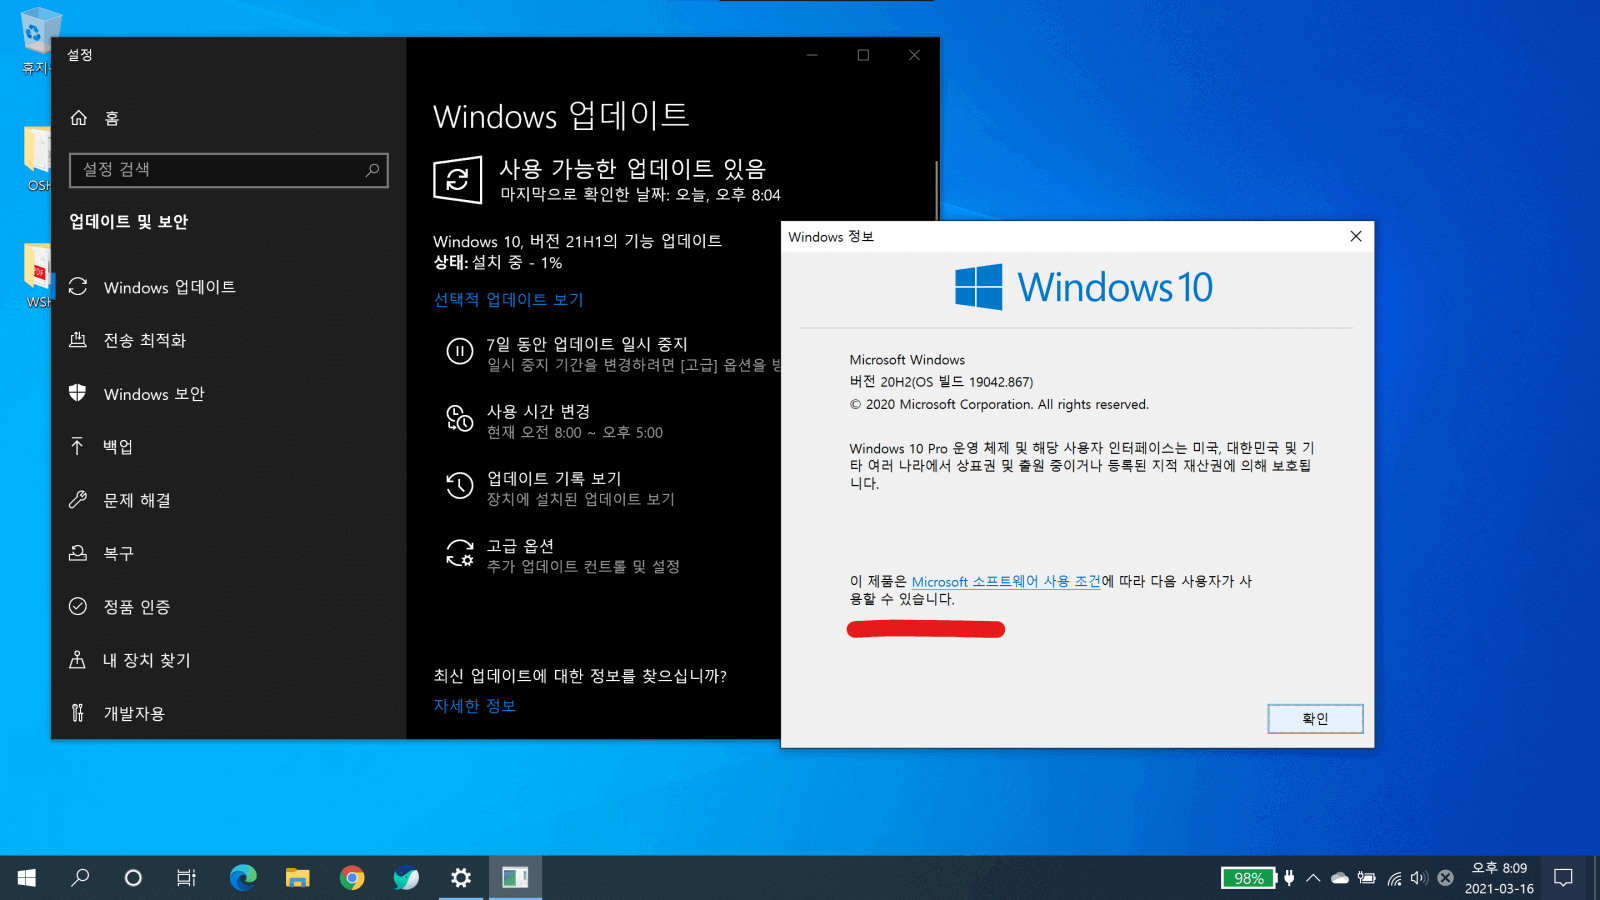Show hidden tray icons chevron
This screenshot has width=1600, height=900.
[x=1313, y=878]
